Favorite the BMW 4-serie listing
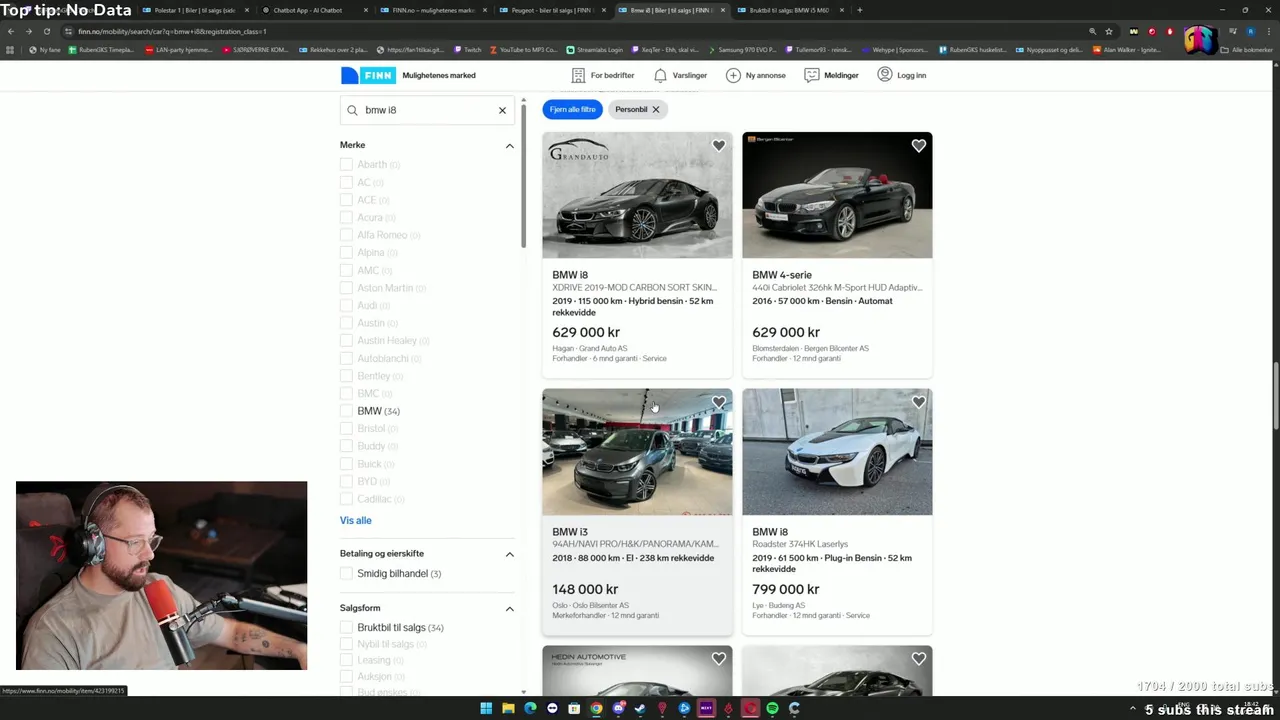 click(x=918, y=146)
